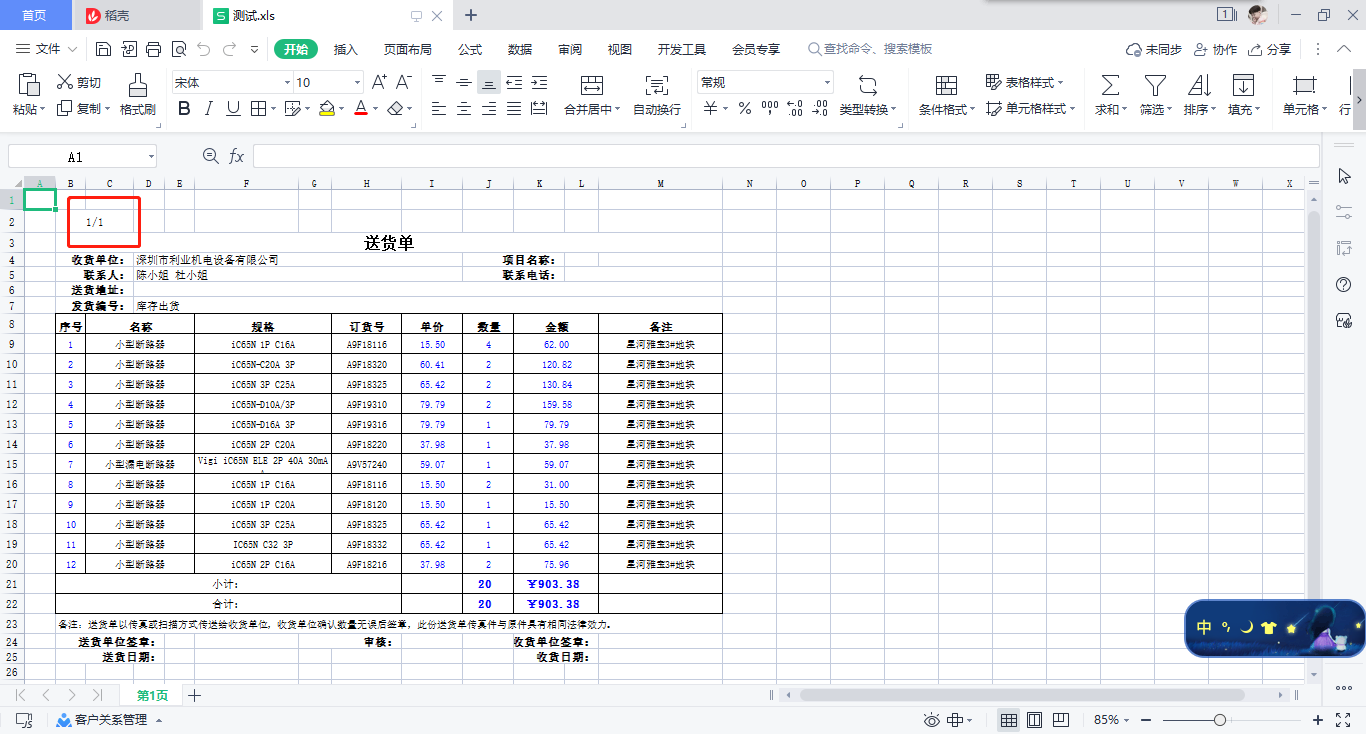Screen dimensions: 1366x734
Task: Toggle right horizontal text alignment
Action: pos(489,109)
